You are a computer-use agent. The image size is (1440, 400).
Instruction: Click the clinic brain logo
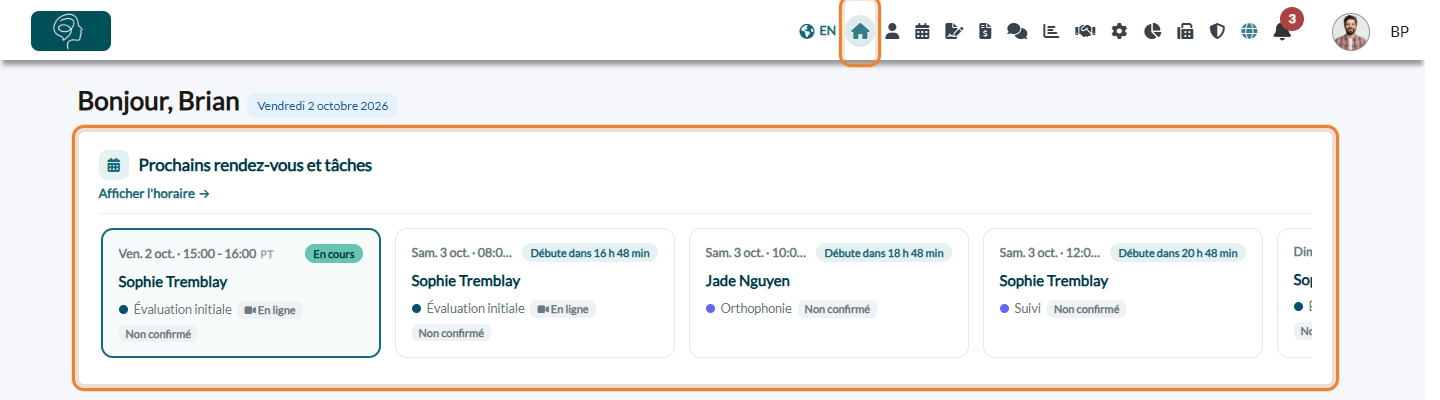(x=71, y=31)
